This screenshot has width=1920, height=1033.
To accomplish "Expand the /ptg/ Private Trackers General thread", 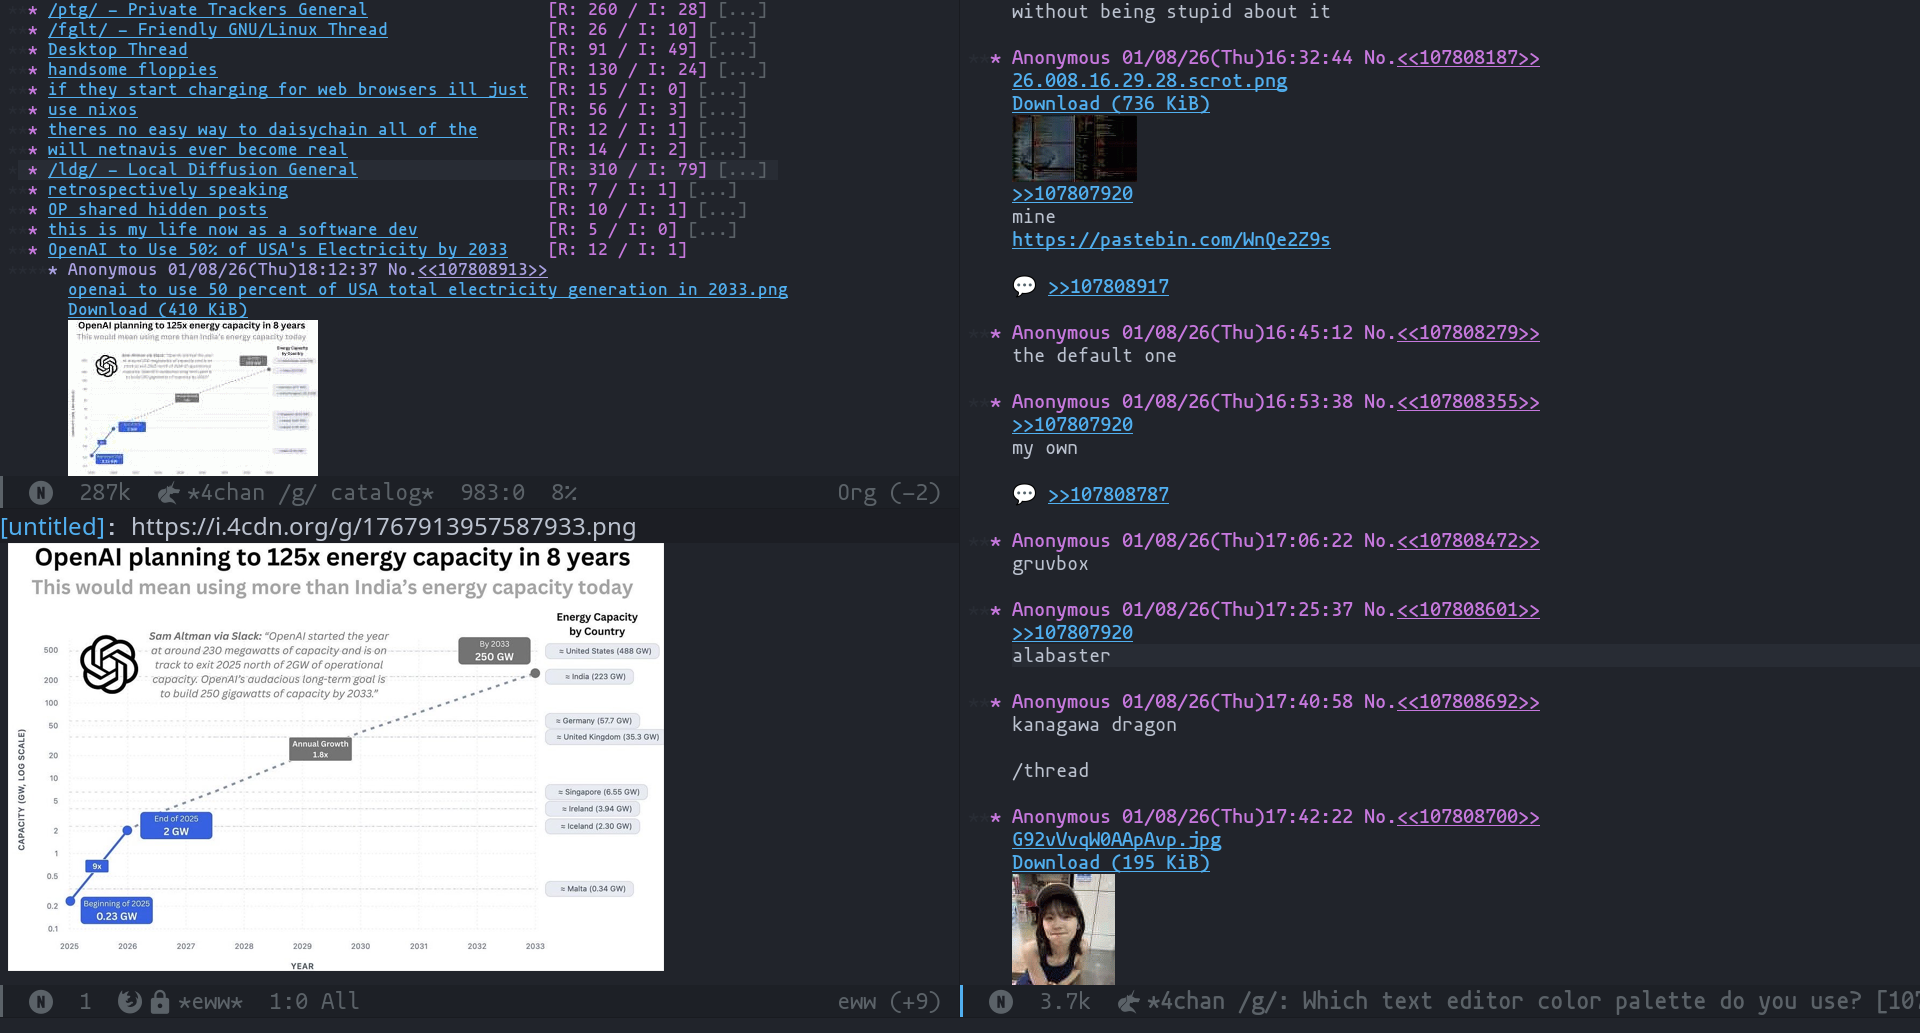I will coord(742,10).
